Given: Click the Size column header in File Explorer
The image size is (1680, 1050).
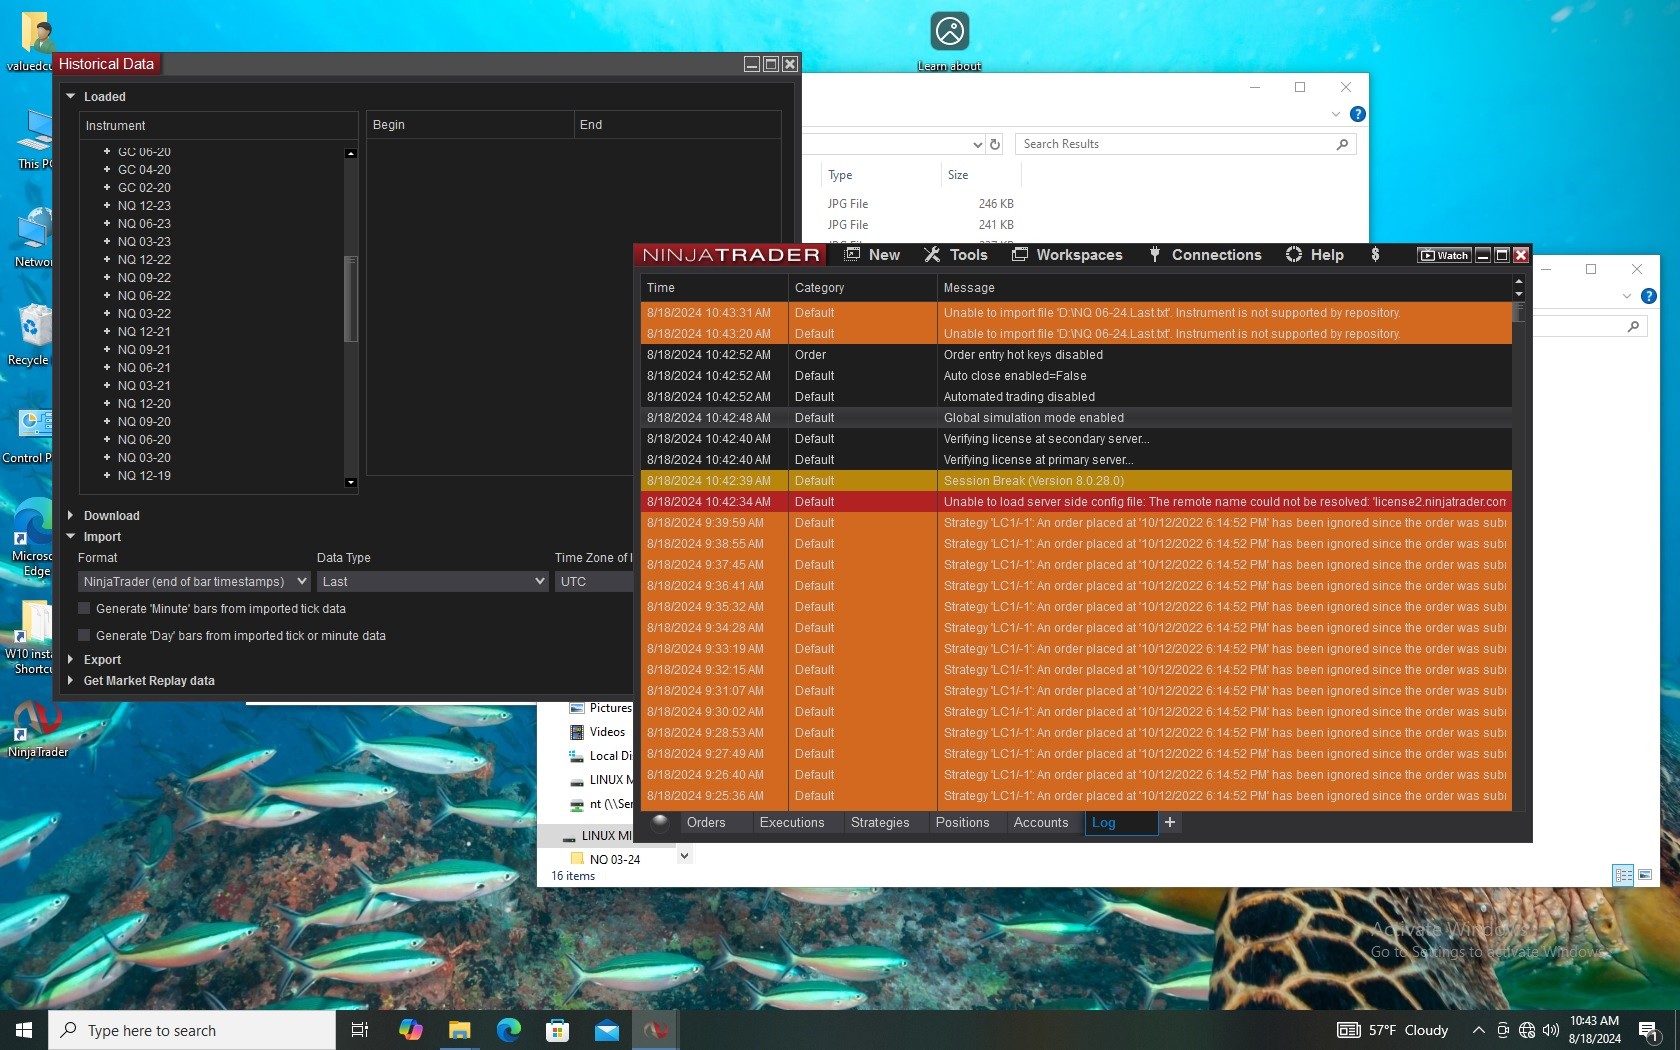Looking at the screenshot, I should pos(981,175).
